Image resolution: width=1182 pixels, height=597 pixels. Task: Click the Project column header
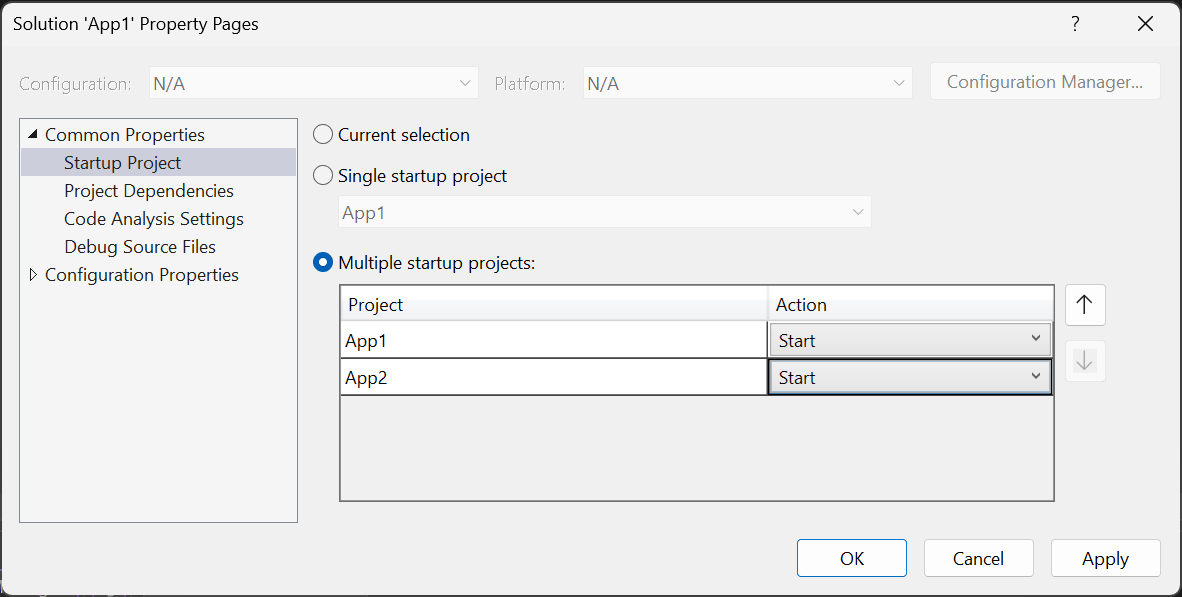click(553, 305)
